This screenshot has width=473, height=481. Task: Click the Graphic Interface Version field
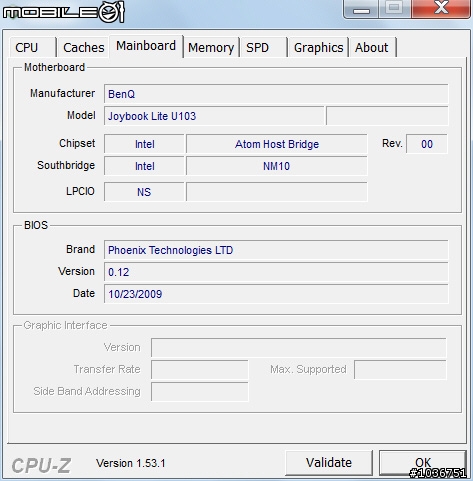pyautogui.click(x=299, y=348)
